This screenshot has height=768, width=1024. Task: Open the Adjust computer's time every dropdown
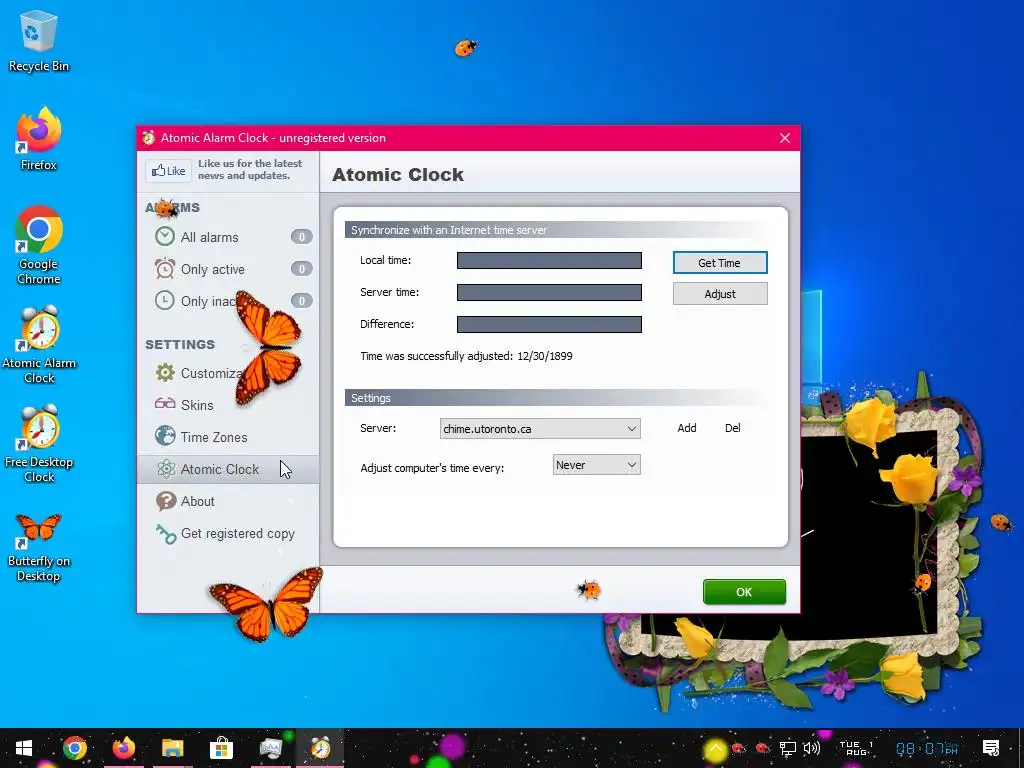[x=596, y=465]
